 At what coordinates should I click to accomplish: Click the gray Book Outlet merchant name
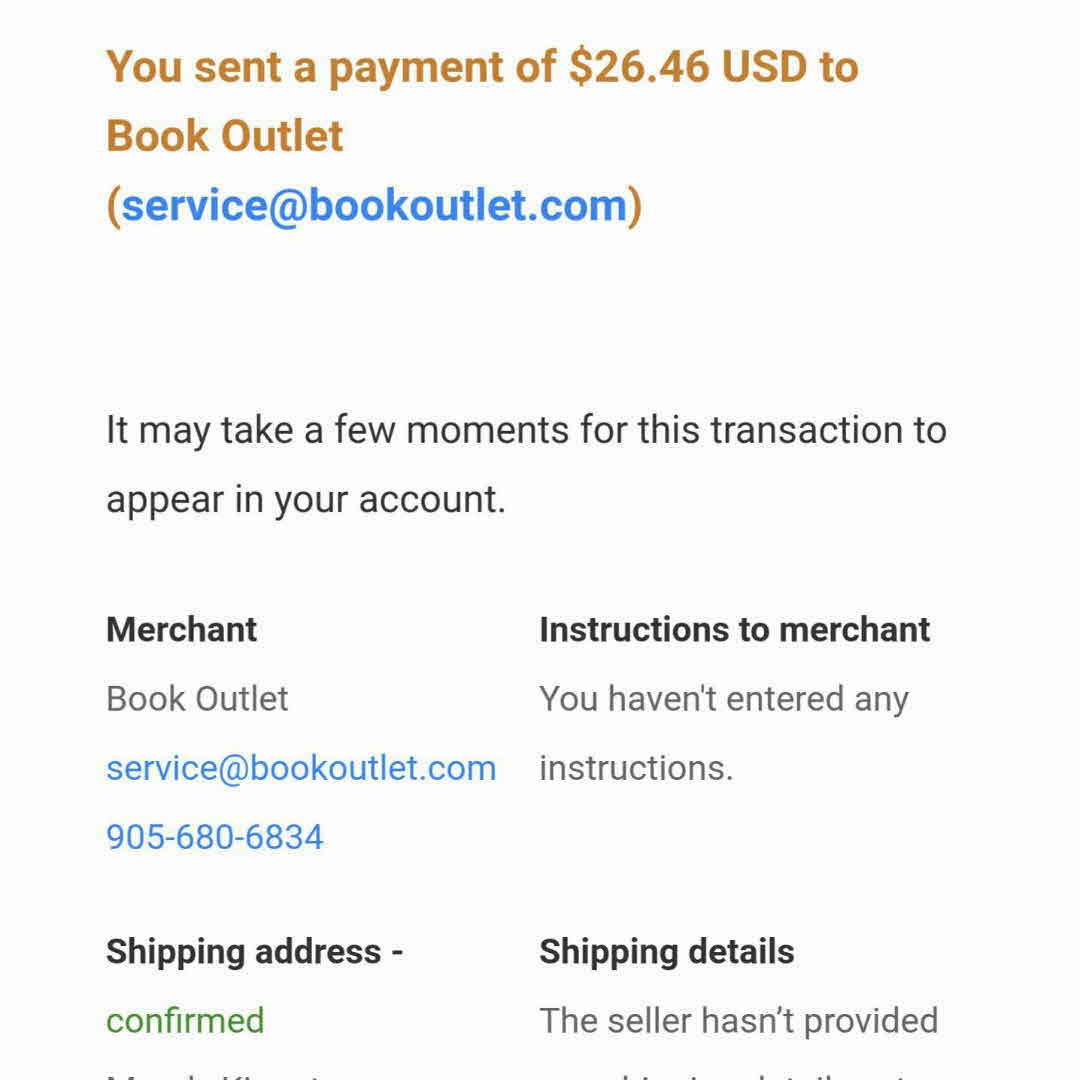[197, 699]
